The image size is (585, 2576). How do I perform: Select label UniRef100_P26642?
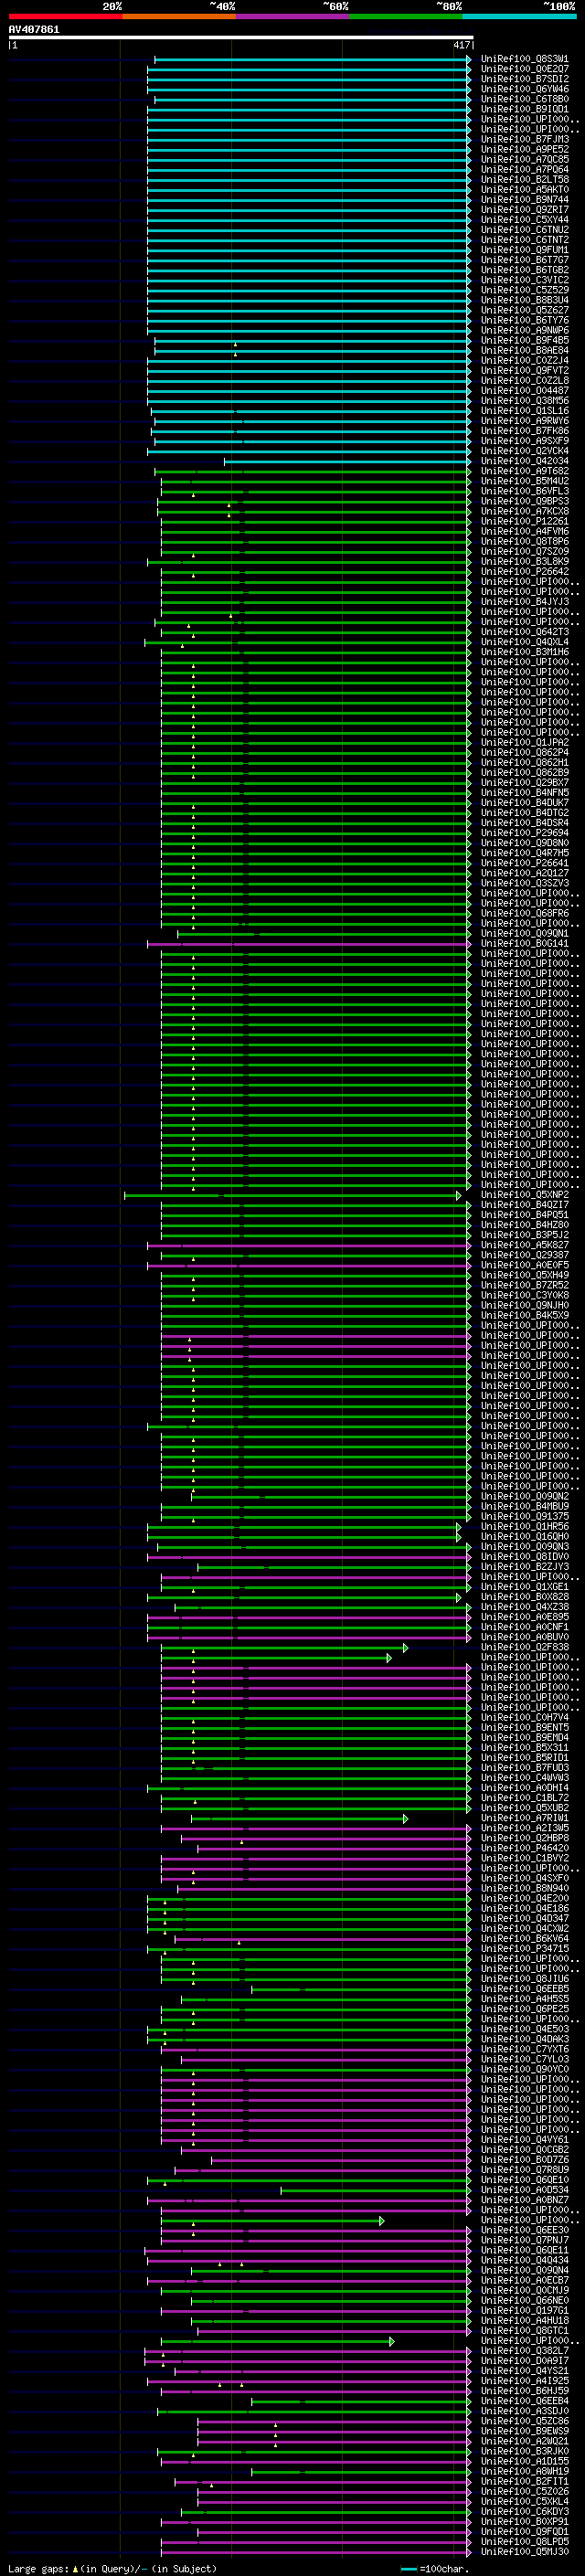525,572
